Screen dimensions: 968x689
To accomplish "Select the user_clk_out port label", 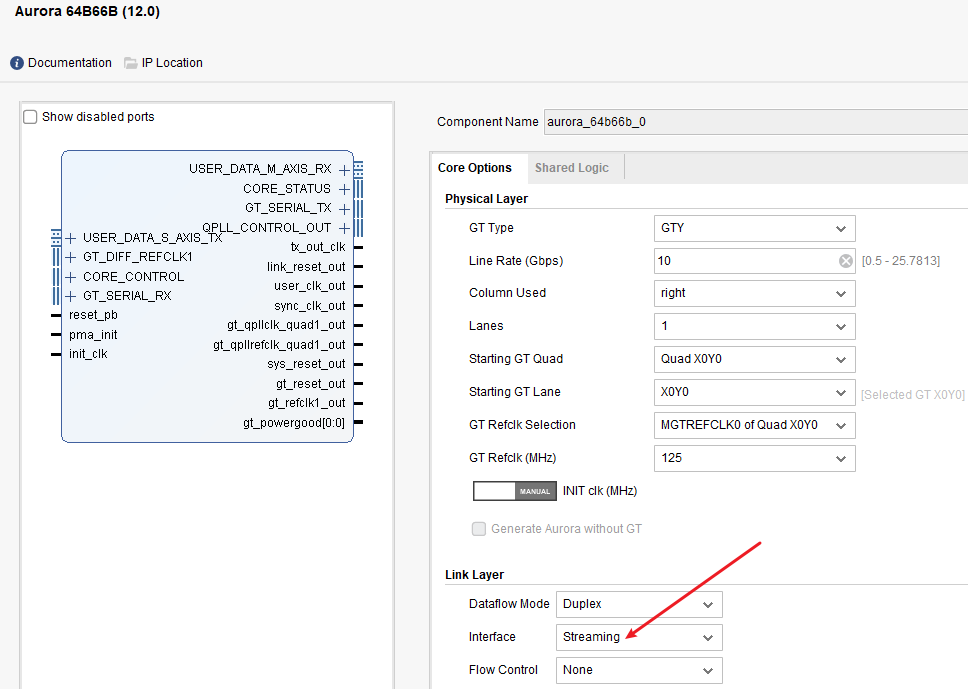I will 310,286.
